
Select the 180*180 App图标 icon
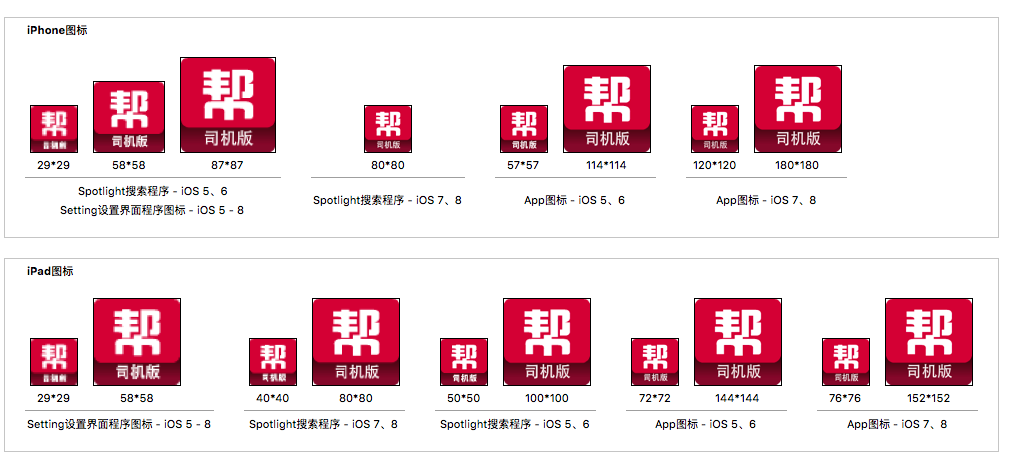(x=798, y=109)
